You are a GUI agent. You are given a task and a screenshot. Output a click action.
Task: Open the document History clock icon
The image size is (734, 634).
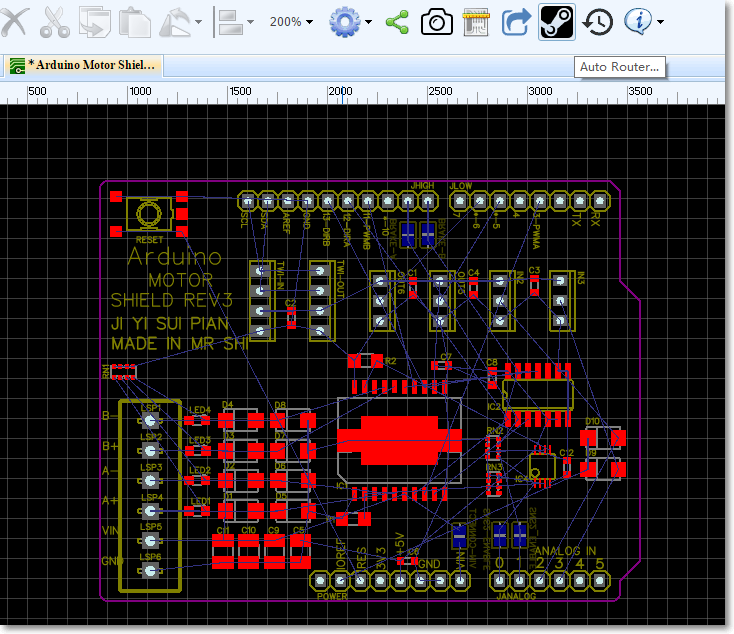click(x=598, y=22)
